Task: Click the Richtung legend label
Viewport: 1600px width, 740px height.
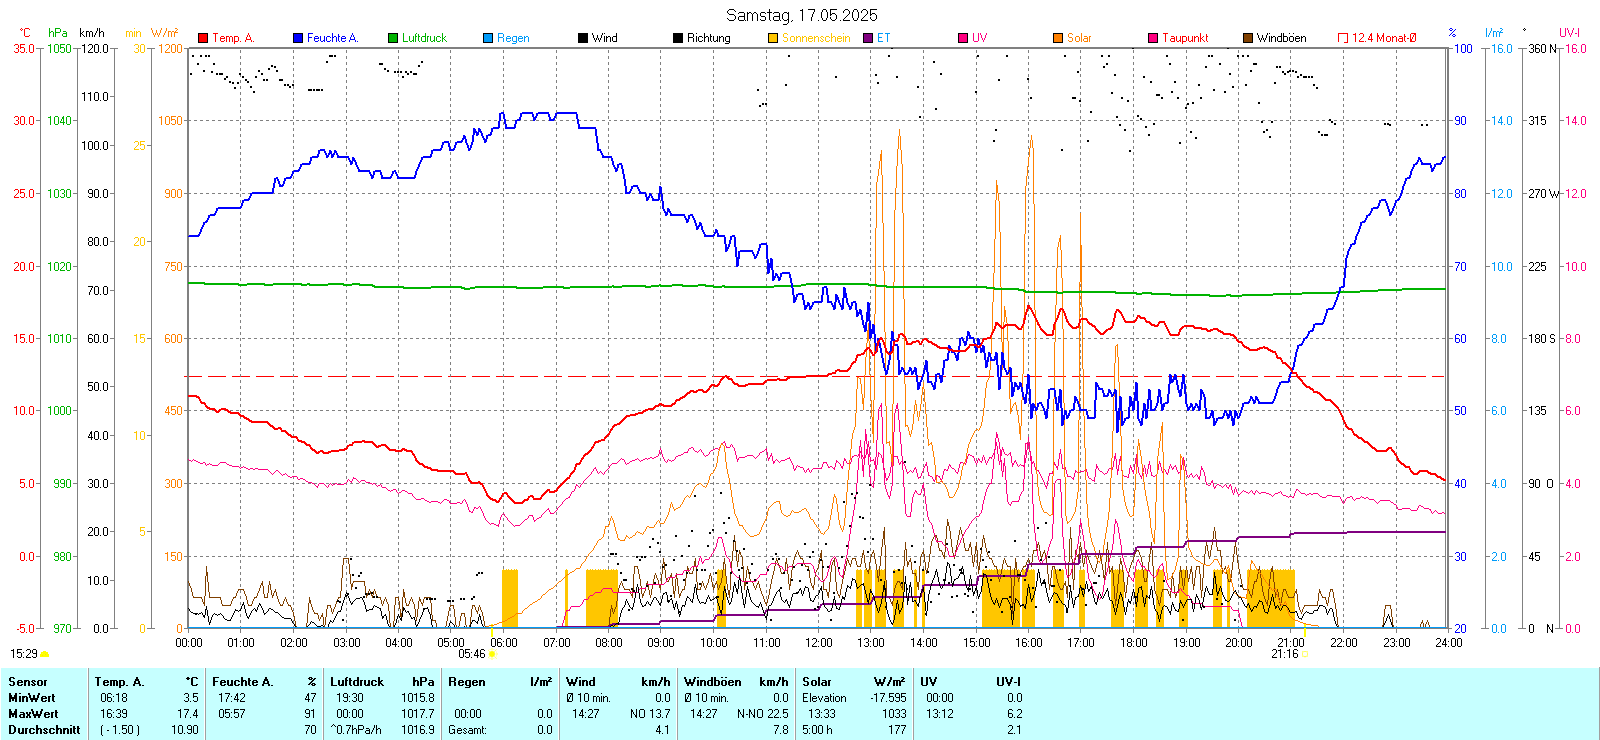Action: pyautogui.click(x=708, y=38)
